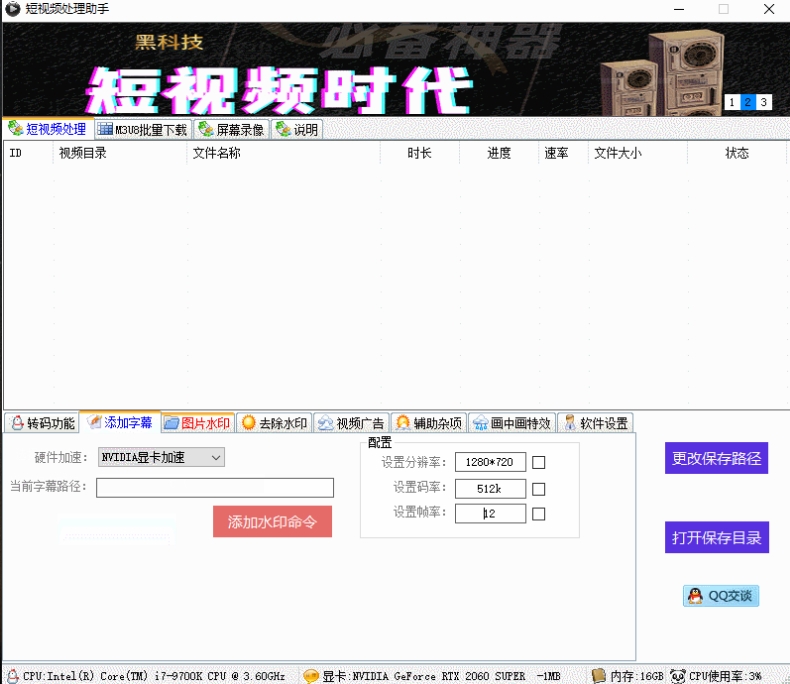790x684 pixels.
Task: Click bitrate field showing 512k
Action: (x=490, y=489)
